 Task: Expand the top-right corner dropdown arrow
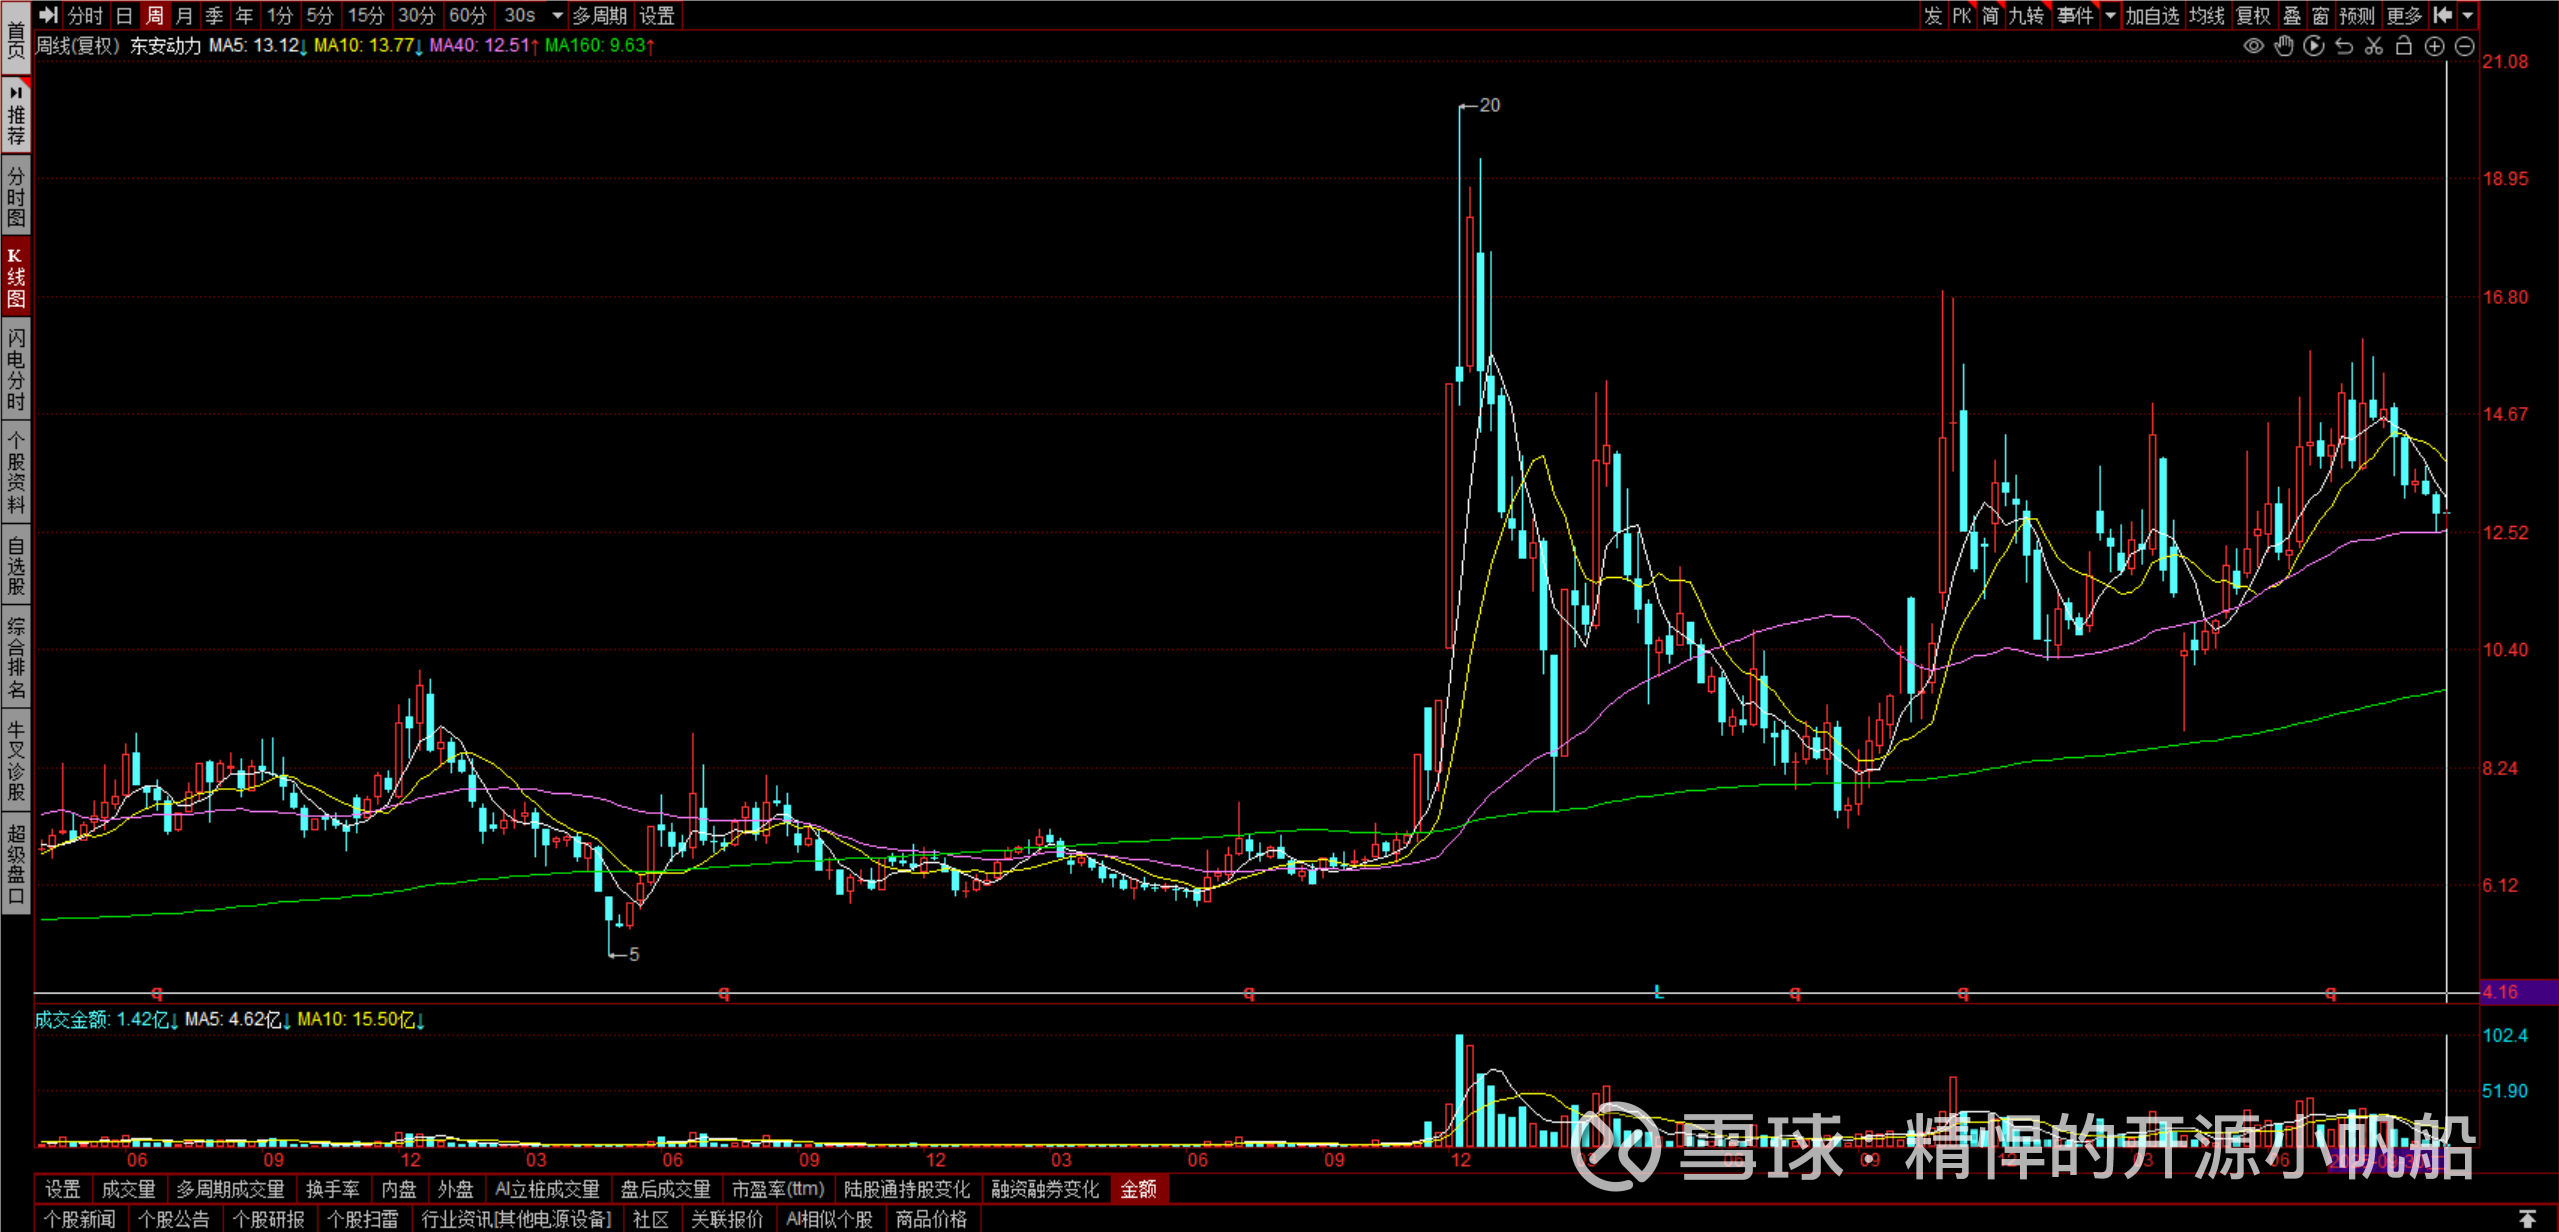[x=2468, y=15]
